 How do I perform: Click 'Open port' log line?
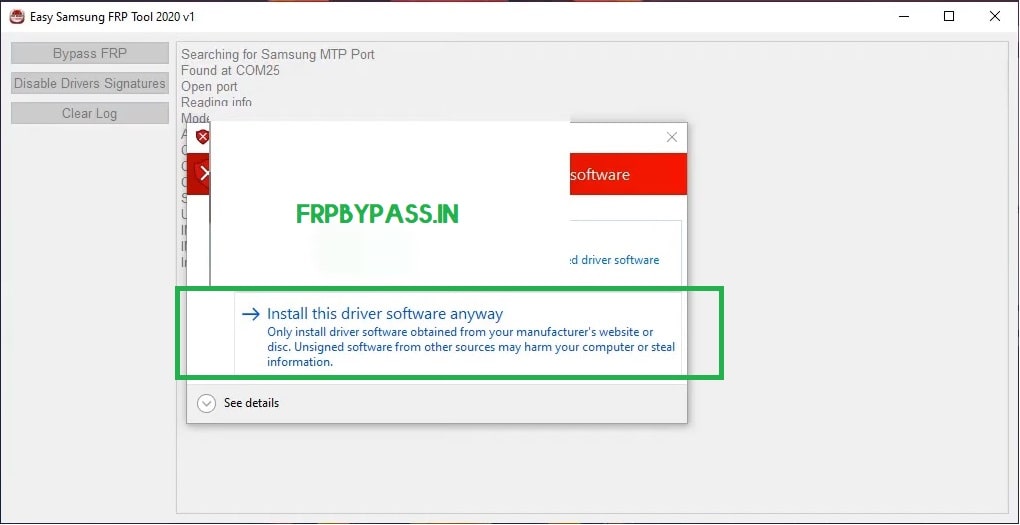(209, 87)
